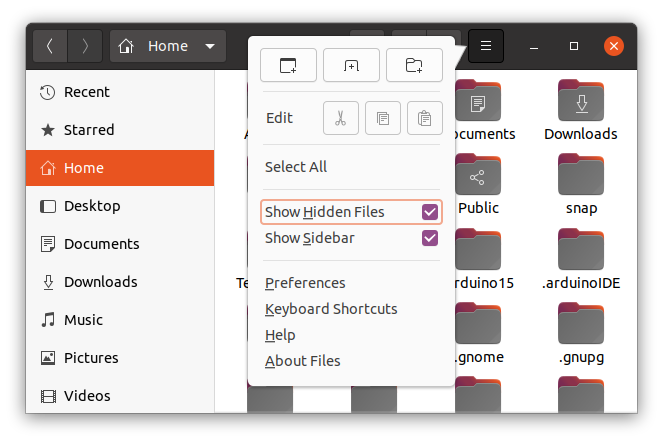Click the Paste clipboard icon

click(x=424, y=118)
